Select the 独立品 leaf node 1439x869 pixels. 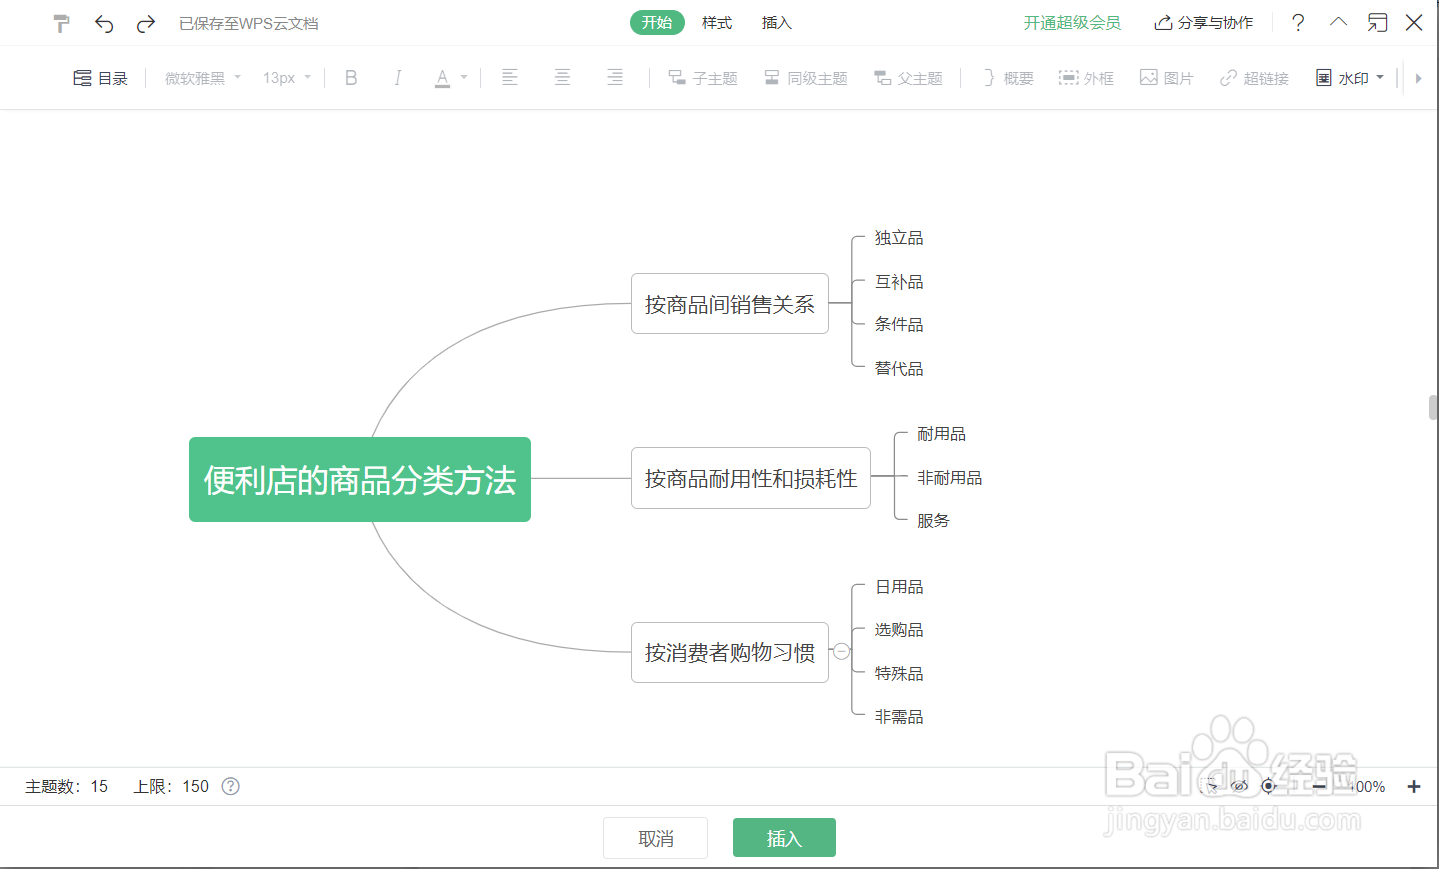(899, 238)
